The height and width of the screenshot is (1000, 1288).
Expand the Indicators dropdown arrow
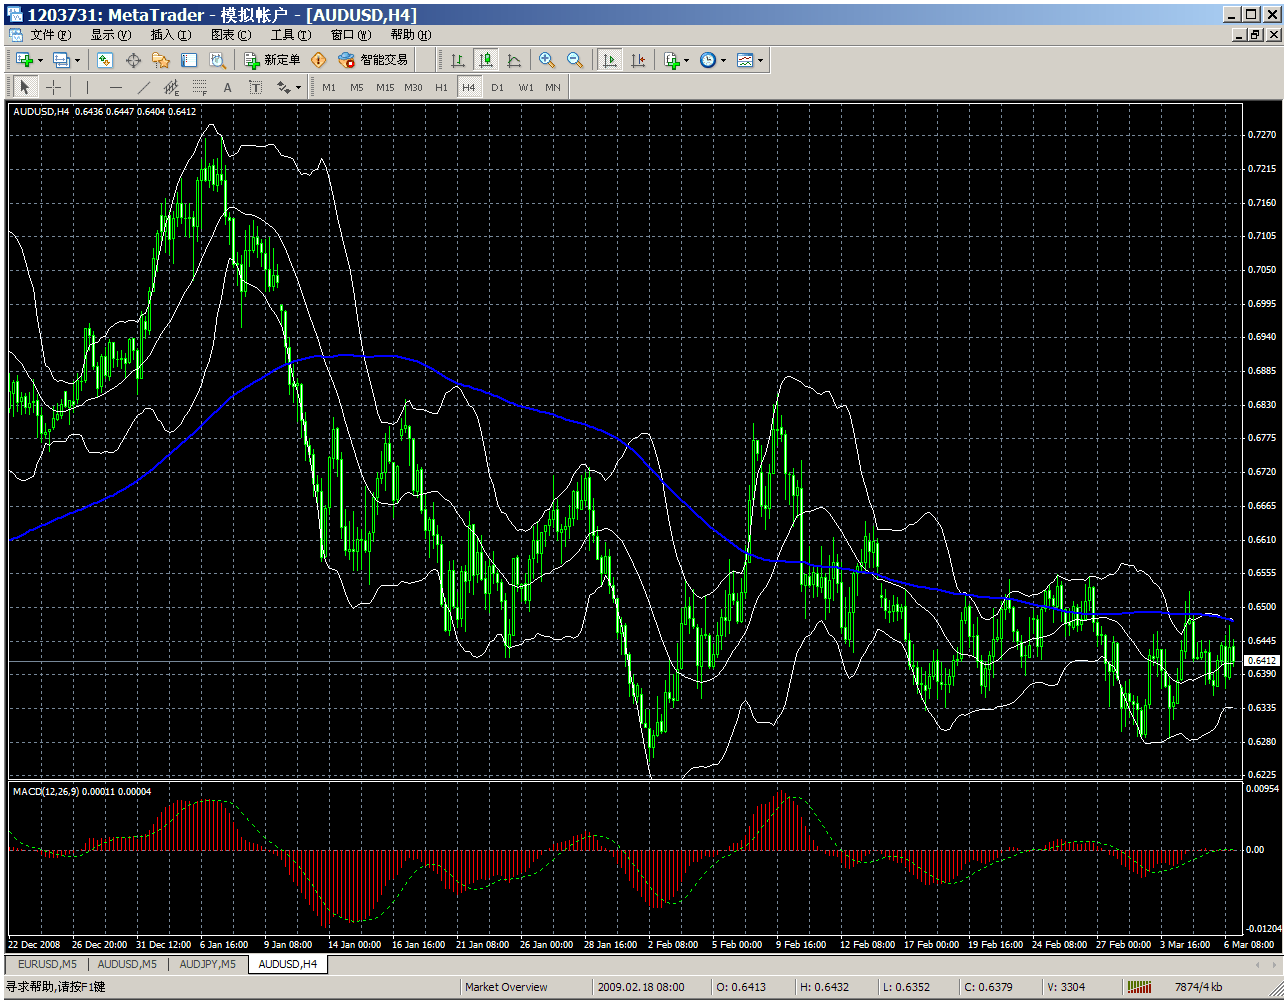tap(686, 60)
